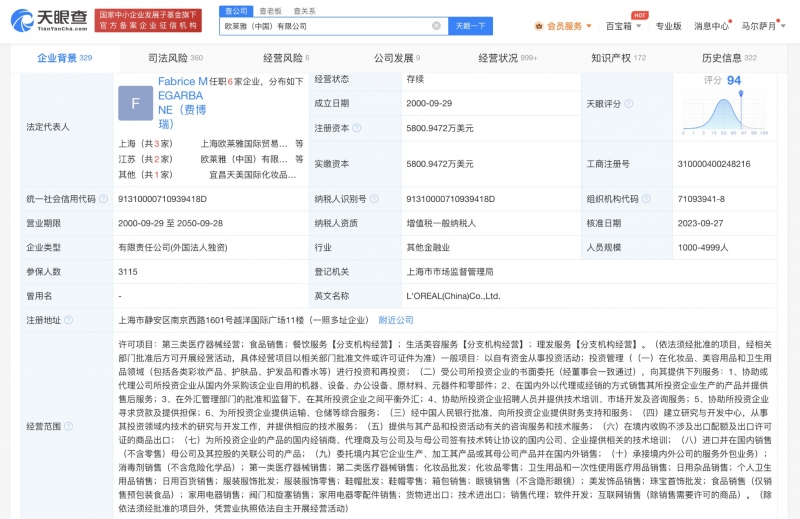
Task: Click the help icon next to 注册资本
Action: pyautogui.click(x=357, y=128)
